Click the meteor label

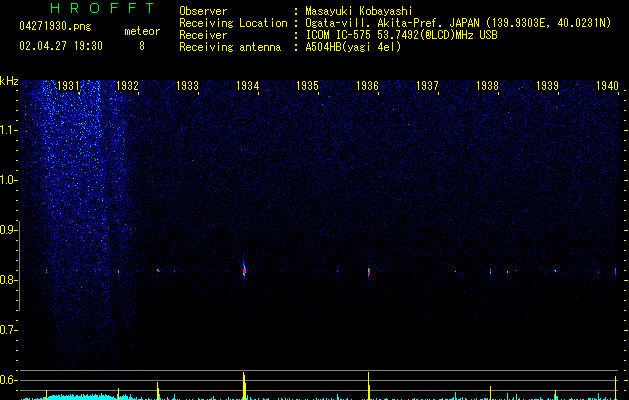click(x=142, y=31)
